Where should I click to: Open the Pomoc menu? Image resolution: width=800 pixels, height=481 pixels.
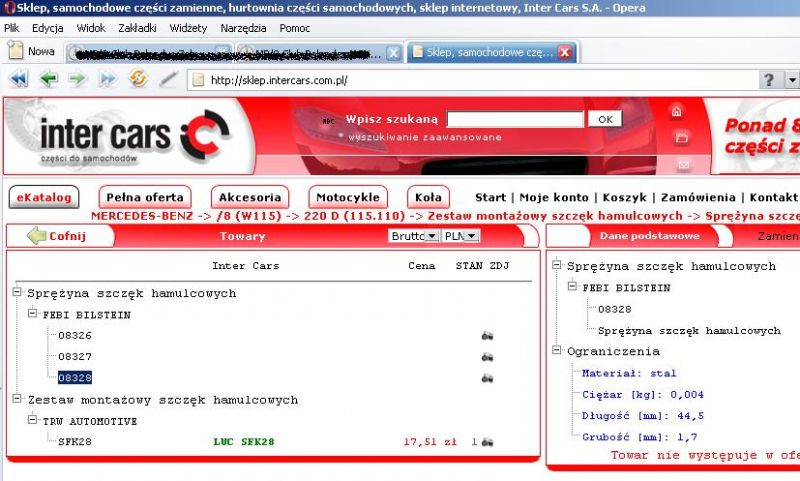(x=294, y=28)
